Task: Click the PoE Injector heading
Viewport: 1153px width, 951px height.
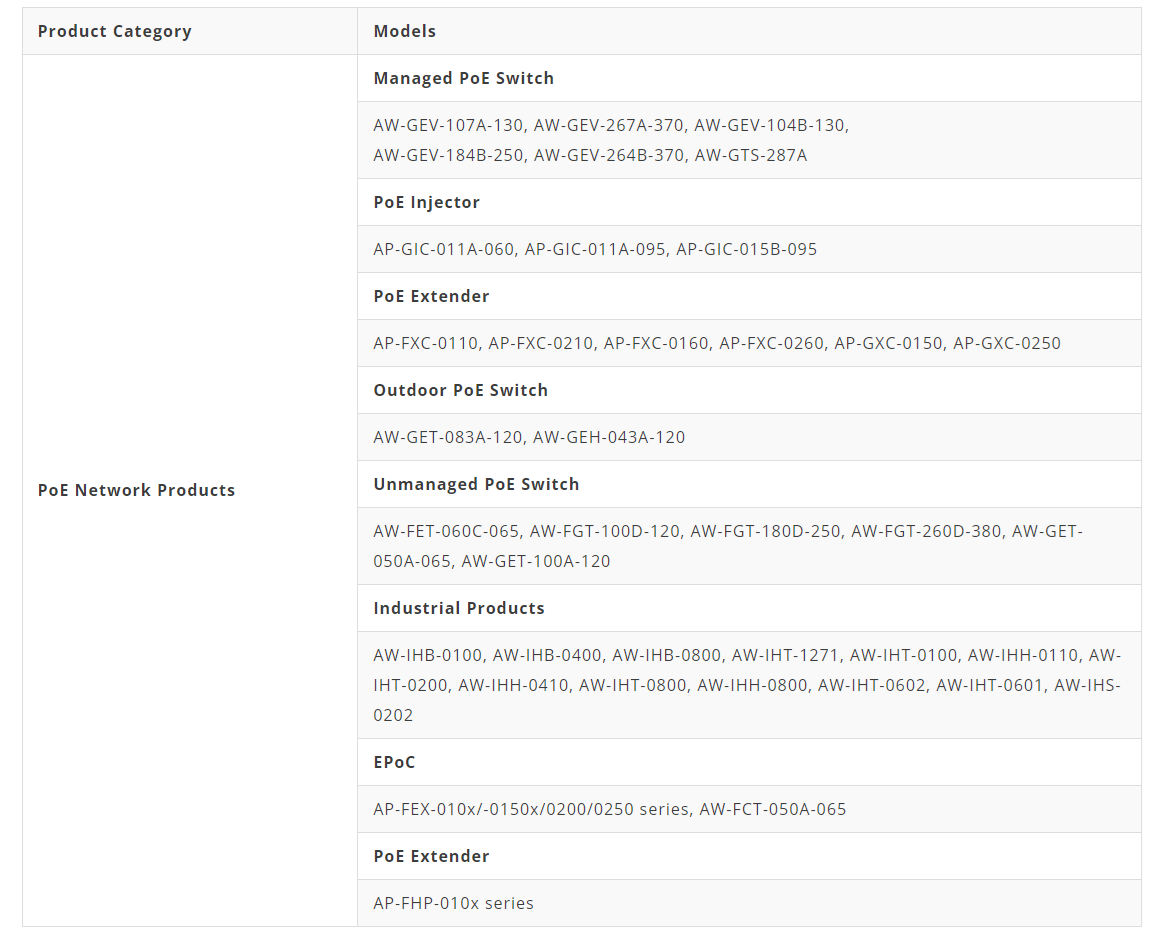Action: [426, 202]
